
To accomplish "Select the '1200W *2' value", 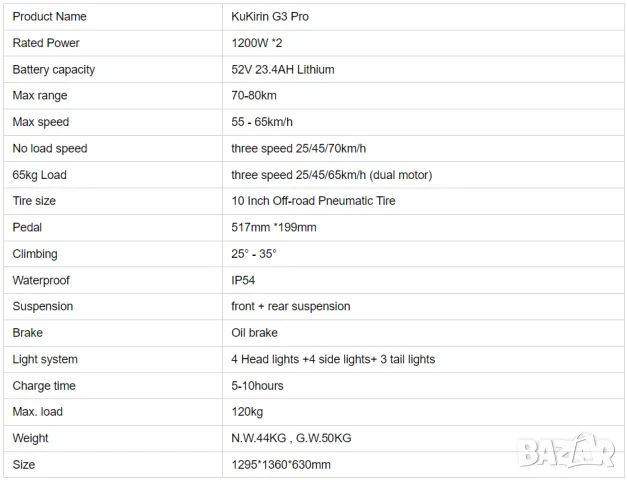I will tap(256, 43).
